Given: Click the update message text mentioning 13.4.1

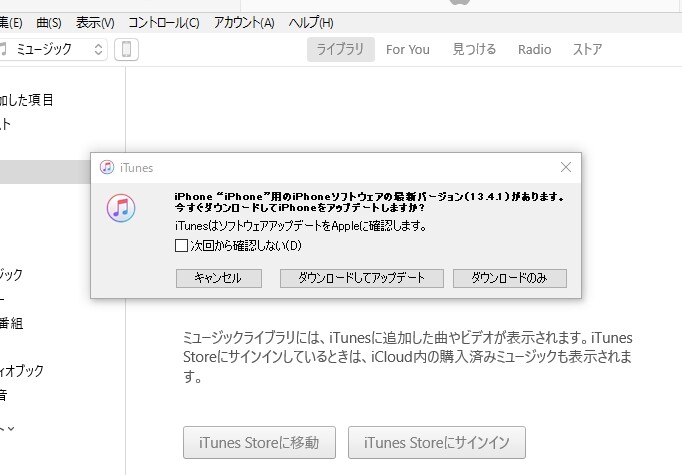Looking at the screenshot, I should pos(369,202).
